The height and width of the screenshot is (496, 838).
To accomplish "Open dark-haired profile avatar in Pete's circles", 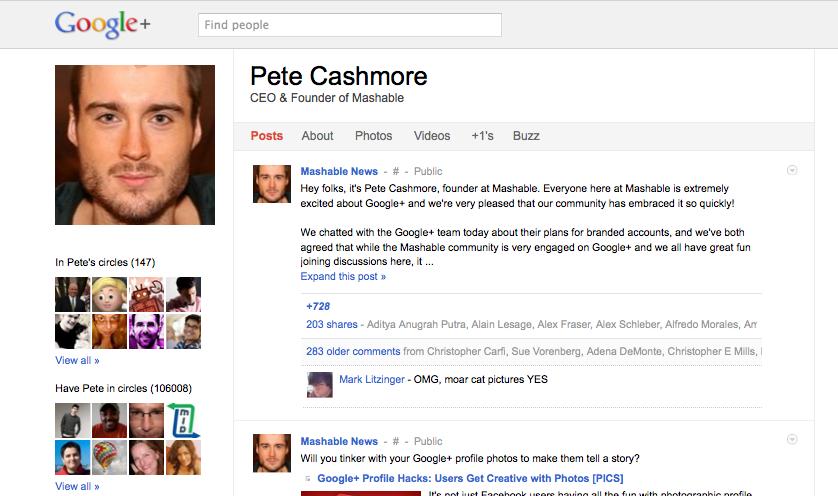I will click(183, 294).
